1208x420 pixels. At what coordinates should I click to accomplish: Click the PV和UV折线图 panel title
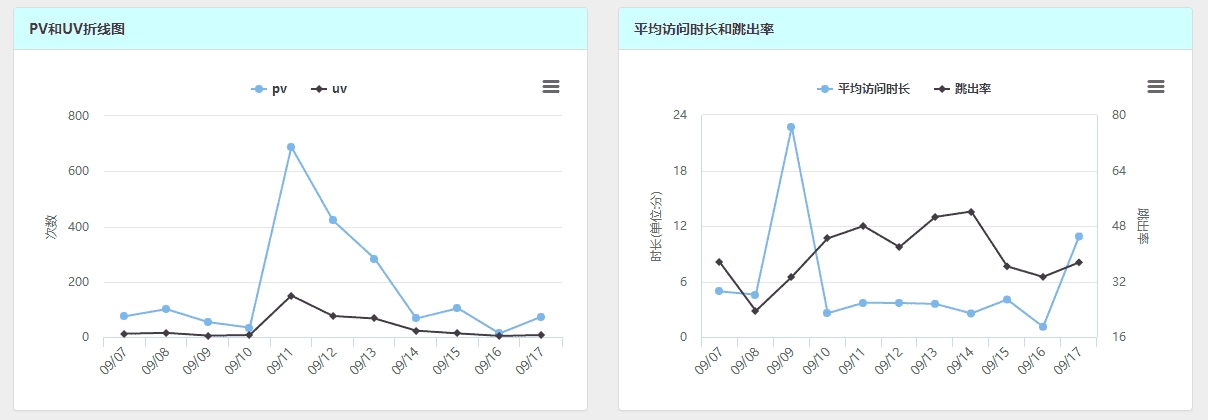77,29
